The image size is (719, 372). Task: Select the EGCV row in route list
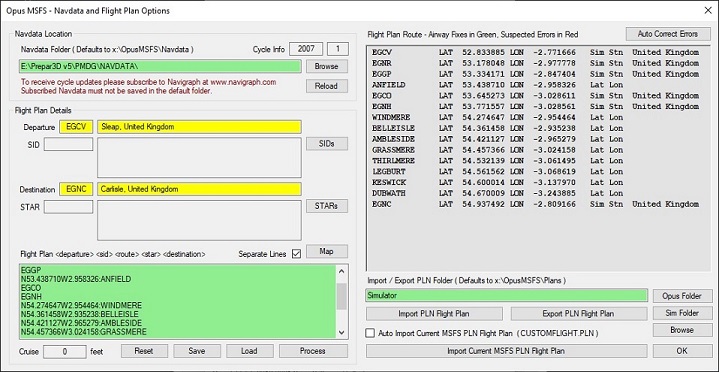click(536, 52)
